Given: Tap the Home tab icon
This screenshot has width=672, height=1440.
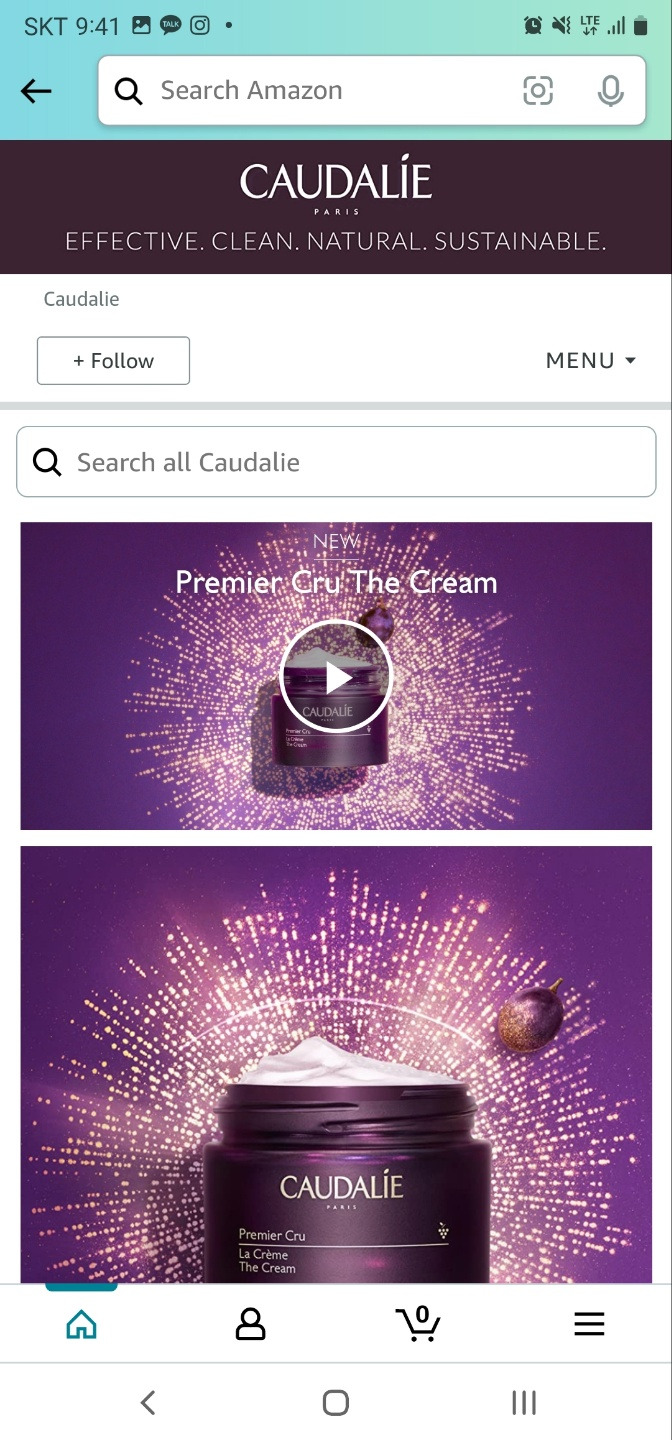Looking at the screenshot, I should click(x=81, y=1325).
